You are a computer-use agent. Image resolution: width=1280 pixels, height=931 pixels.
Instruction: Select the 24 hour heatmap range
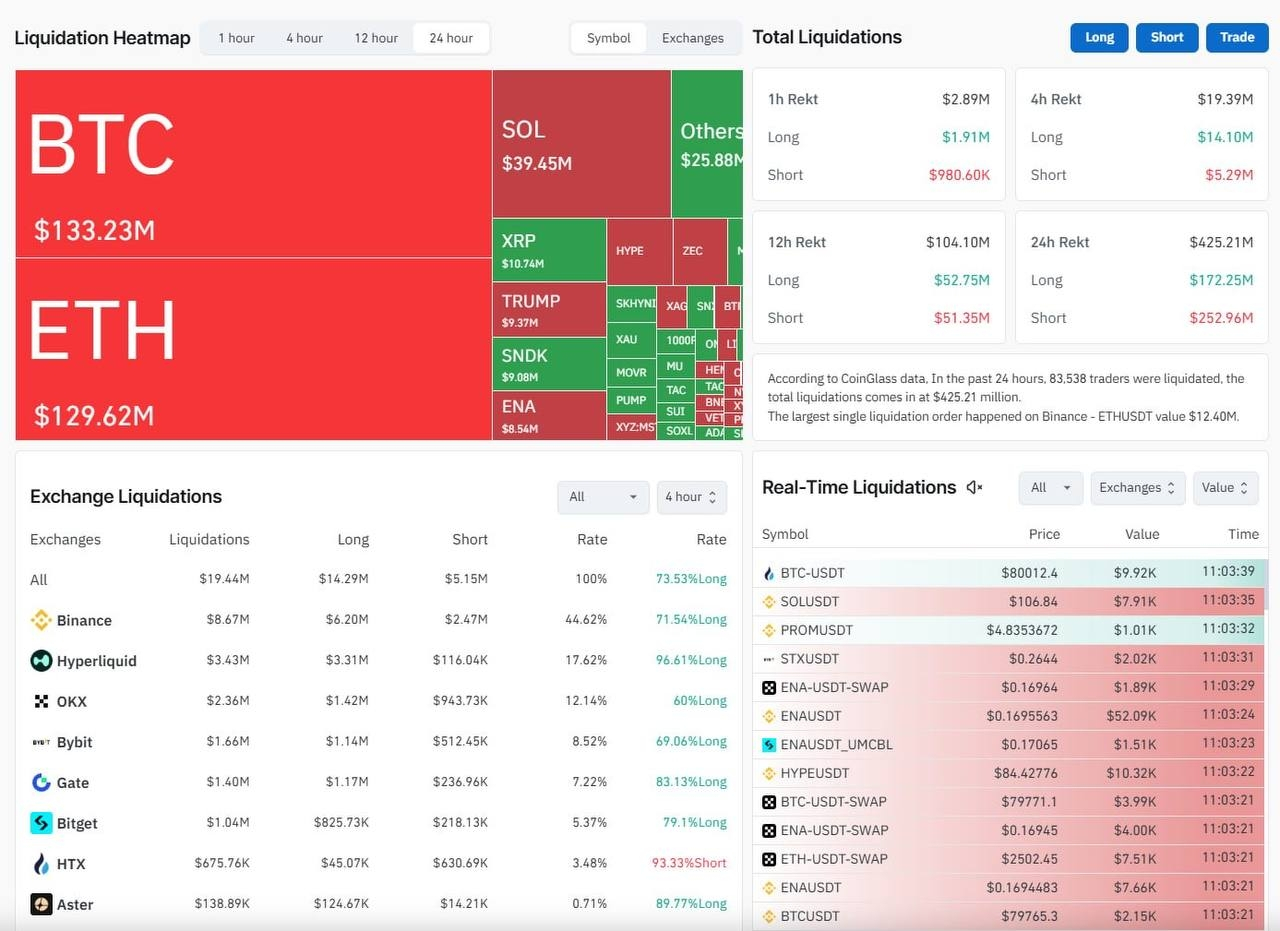[x=451, y=38]
